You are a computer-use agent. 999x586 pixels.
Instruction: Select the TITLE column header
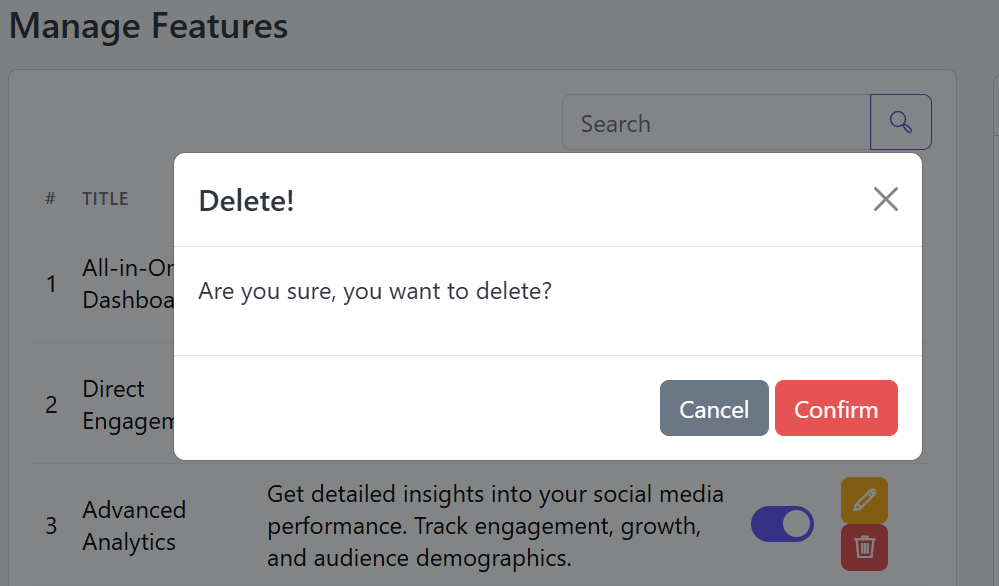click(105, 199)
